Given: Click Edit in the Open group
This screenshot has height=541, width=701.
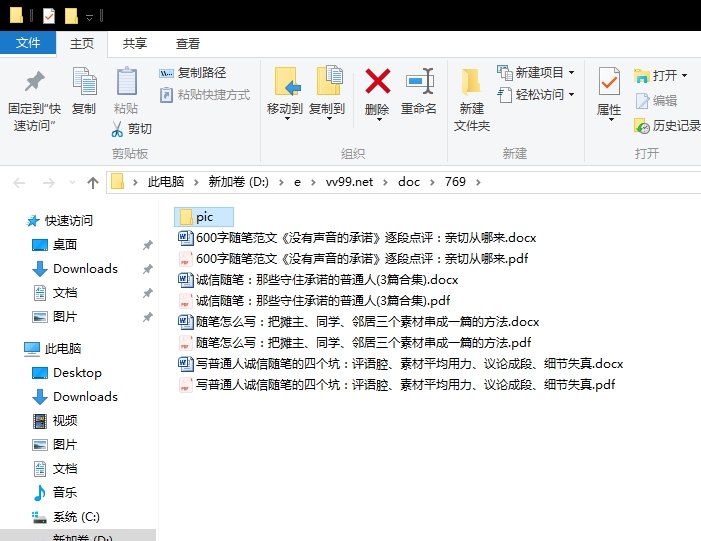Looking at the screenshot, I should 656,101.
